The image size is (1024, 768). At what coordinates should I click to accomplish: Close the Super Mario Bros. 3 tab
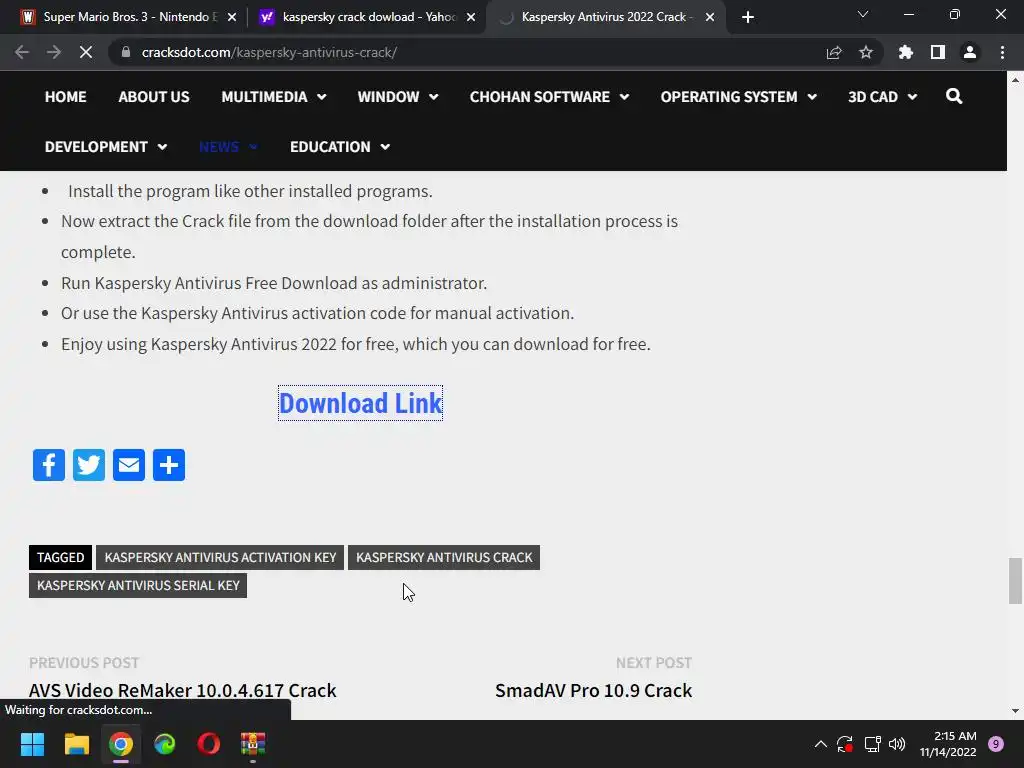point(232,17)
